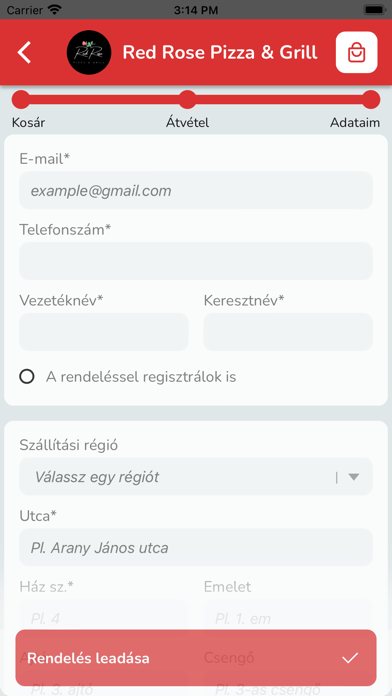Go to the Átvétel step dot
Image resolution: width=392 pixels, height=696 pixels.
(x=187, y=99)
